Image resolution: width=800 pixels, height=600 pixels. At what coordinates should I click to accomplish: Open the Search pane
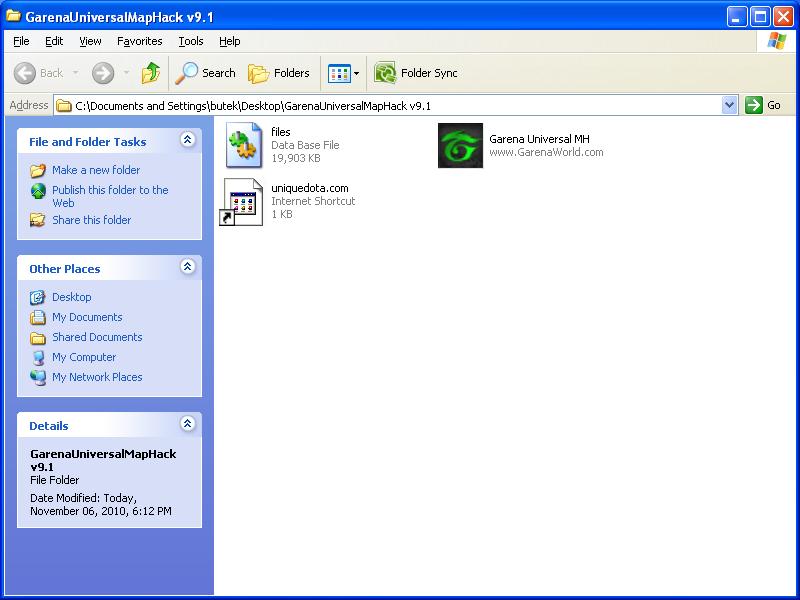click(205, 73)
